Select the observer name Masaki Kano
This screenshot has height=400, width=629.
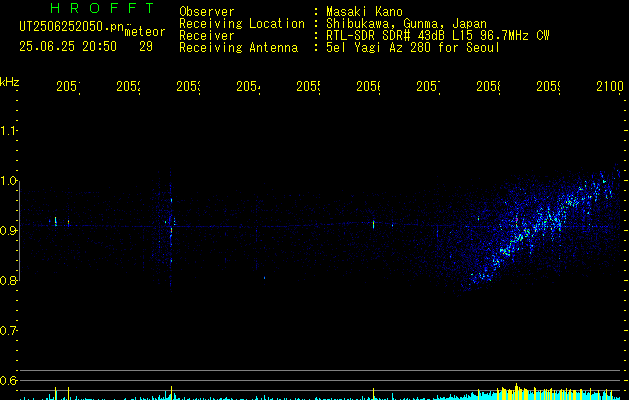(x=364, y=12)
